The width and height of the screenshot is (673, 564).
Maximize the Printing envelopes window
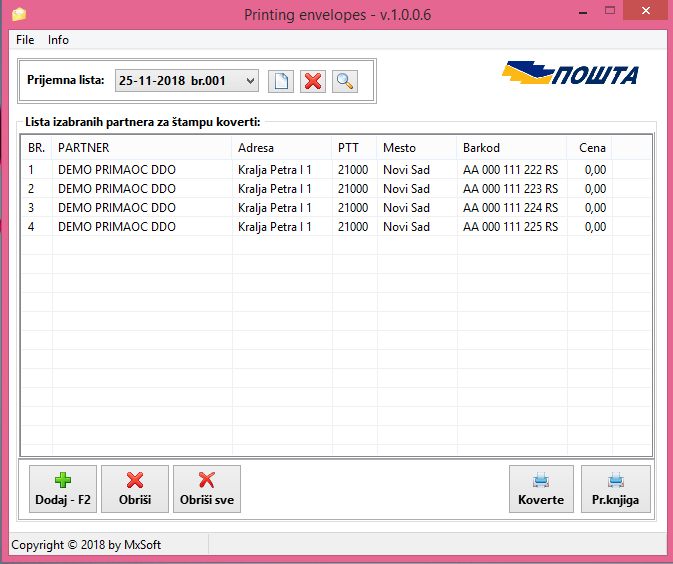pyautogui.click(x=609, y=11)
